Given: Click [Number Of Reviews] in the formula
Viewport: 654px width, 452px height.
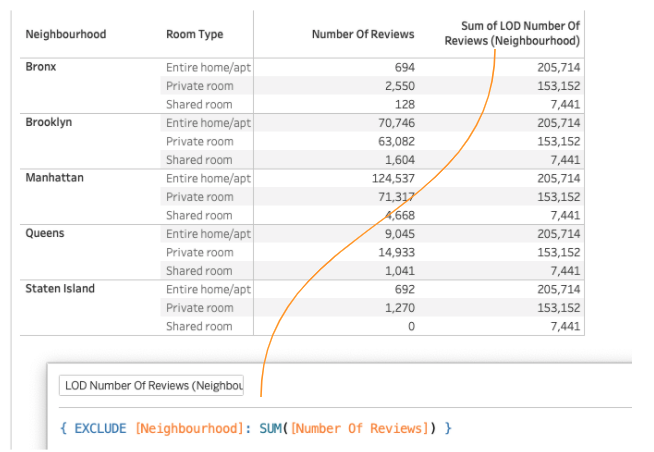Looking at the screenshot, I should click(362, 428).
